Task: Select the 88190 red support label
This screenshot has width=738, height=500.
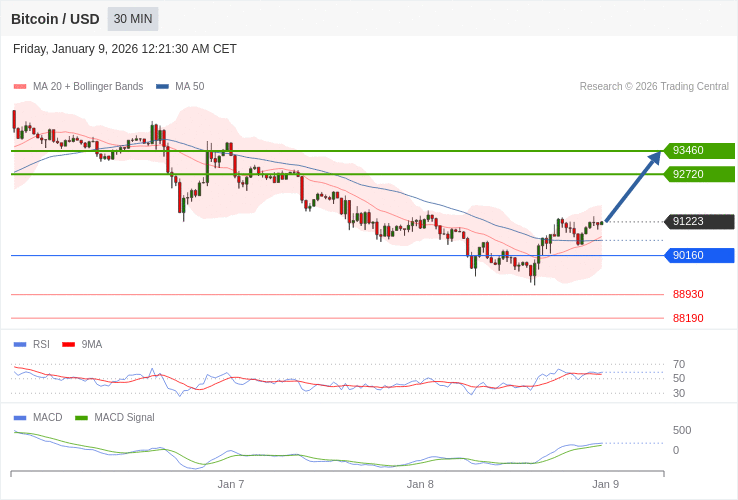Action: pos(688,319)
